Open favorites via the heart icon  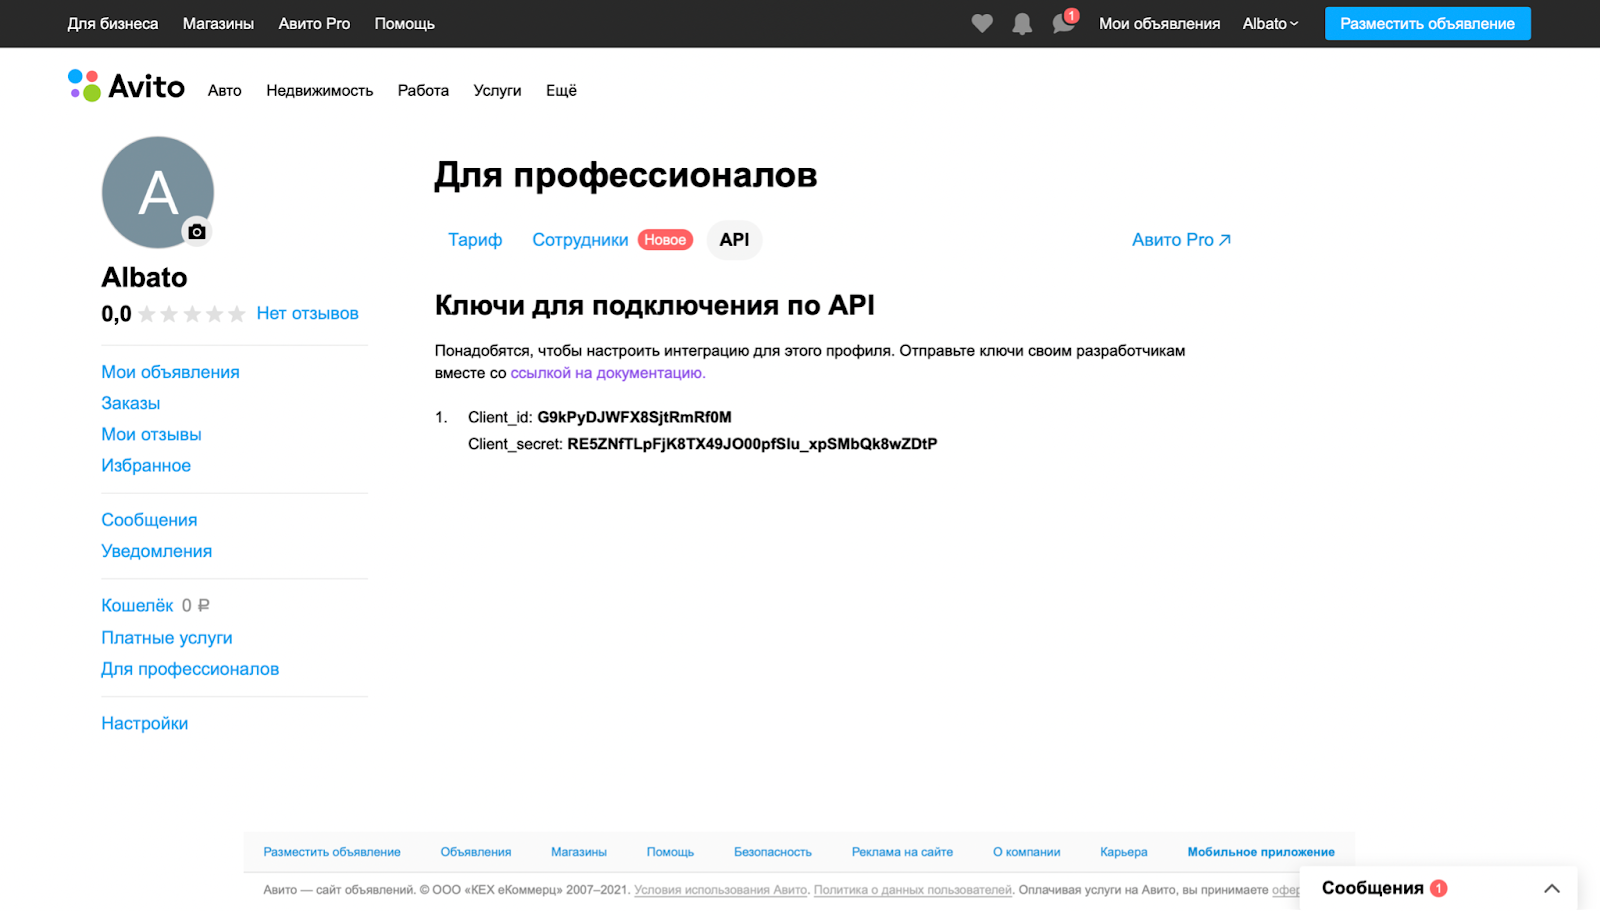pos(982,23)
